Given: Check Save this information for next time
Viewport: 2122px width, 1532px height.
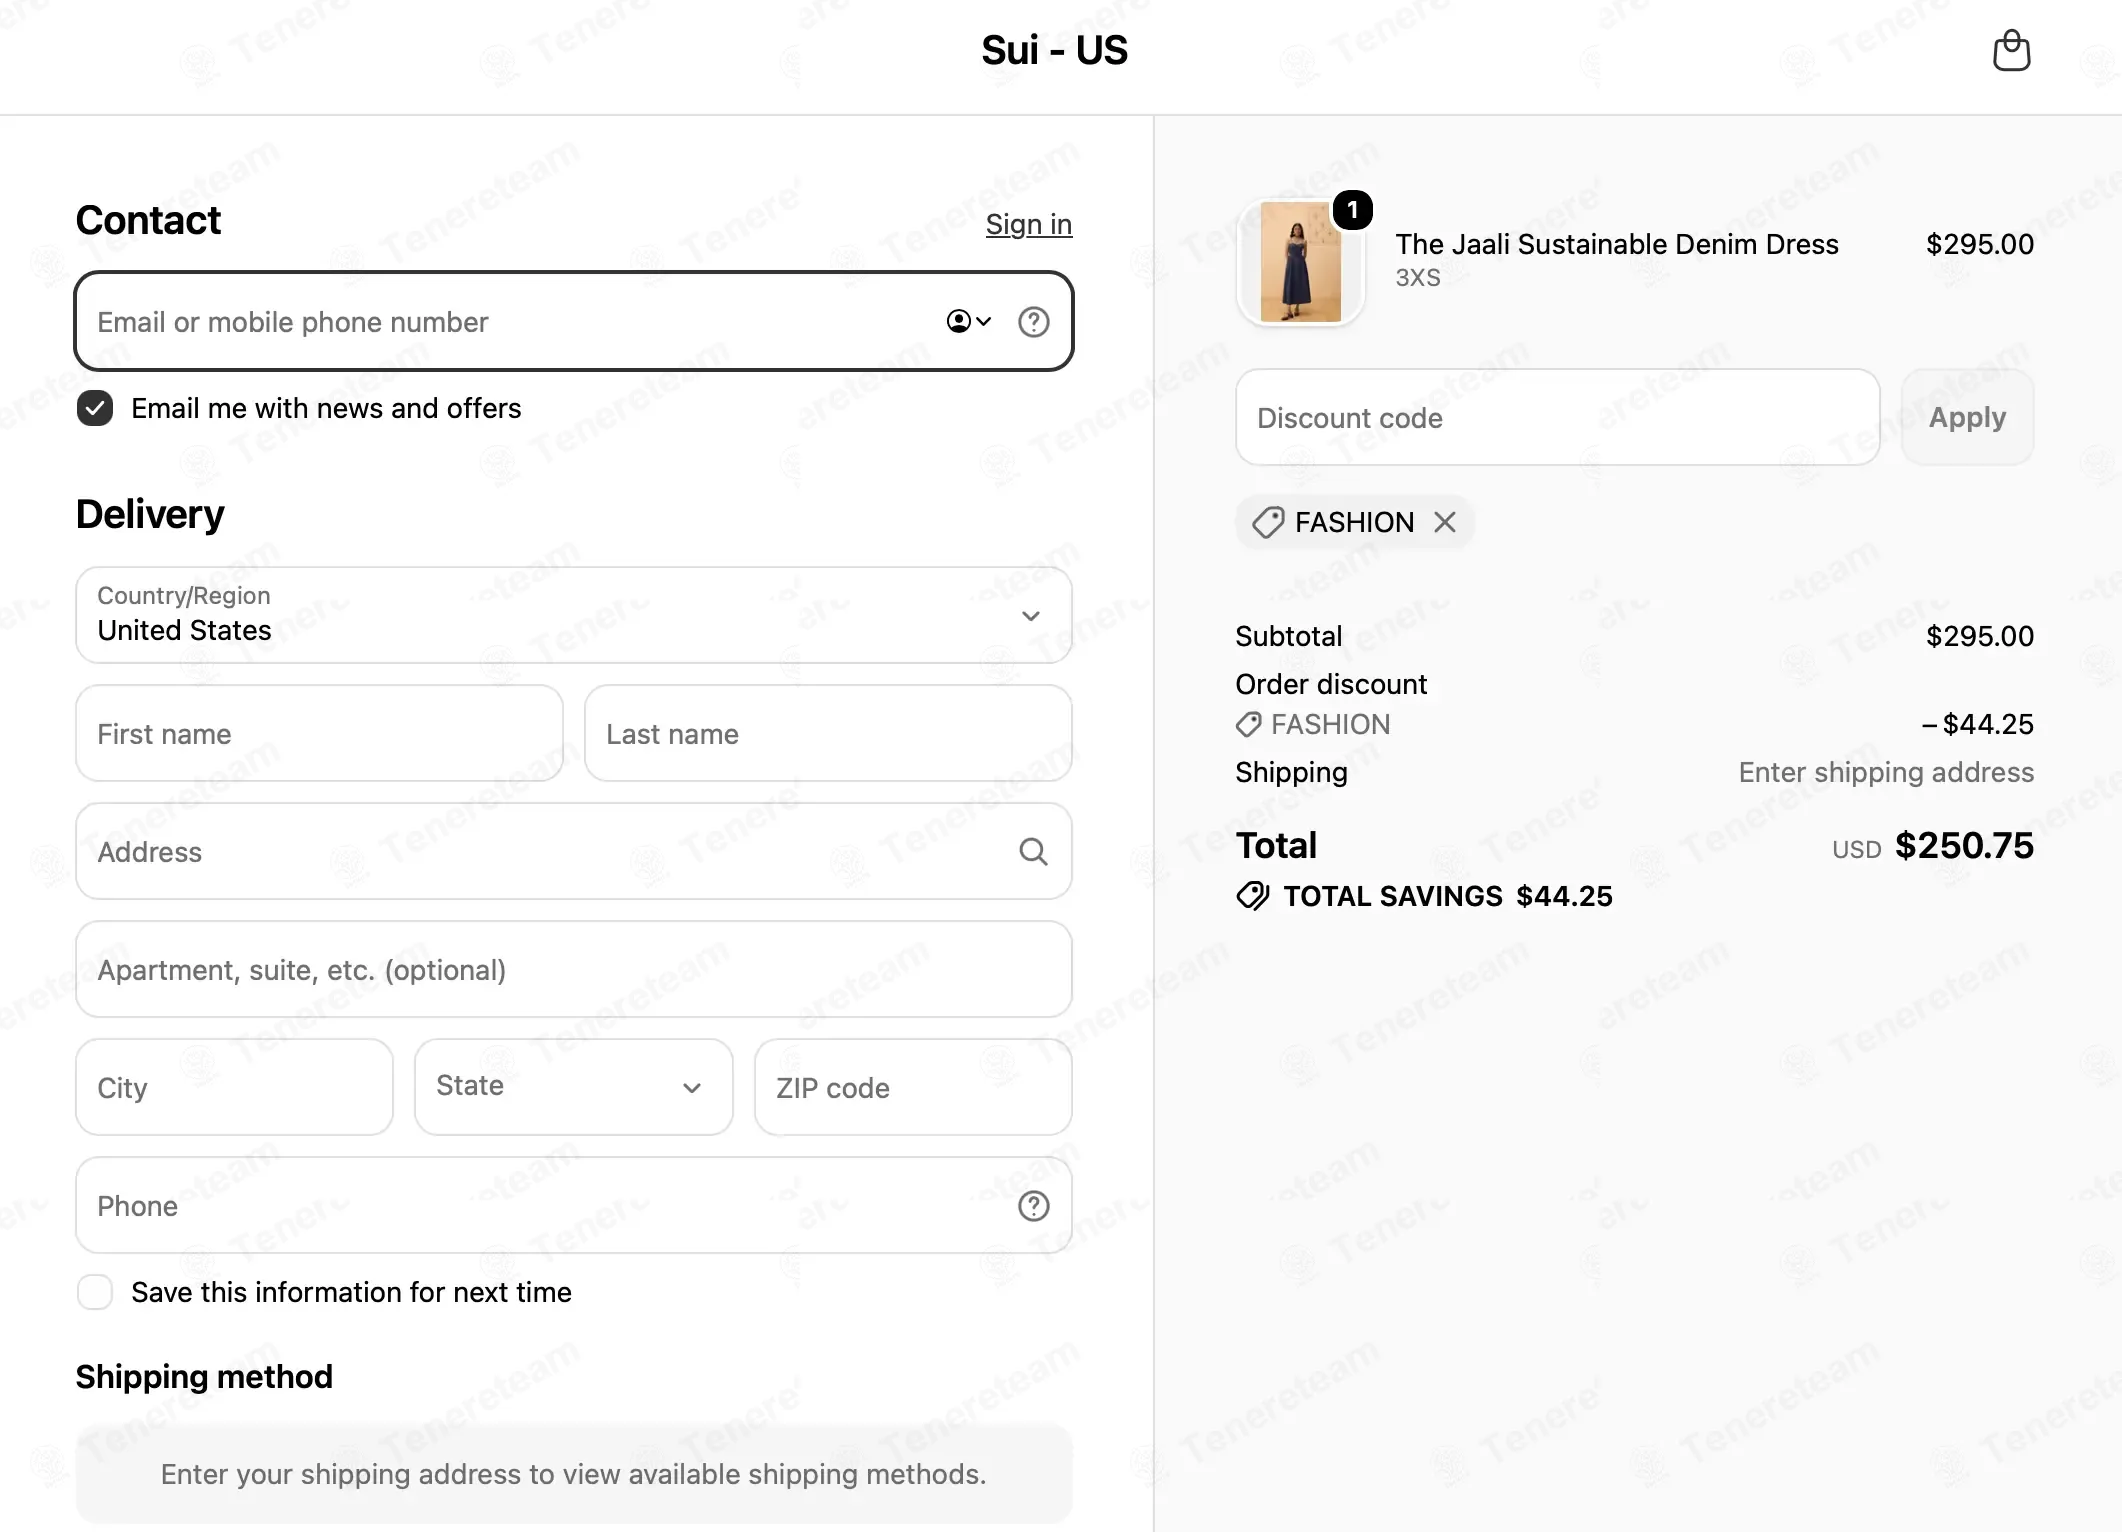Looking at the screenshot, I should click(x=95, y=1292).
